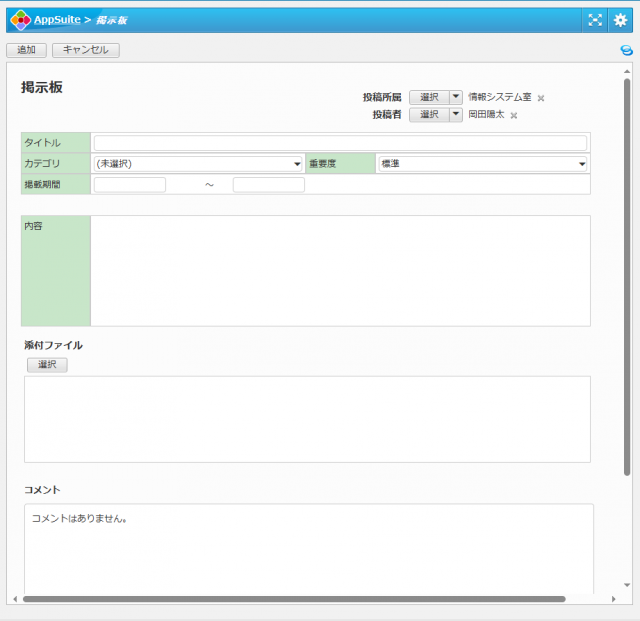This screenshot has height=621, width=640.
Task: Click the AppSuite breadcrumb link
Action: point(57,19)
